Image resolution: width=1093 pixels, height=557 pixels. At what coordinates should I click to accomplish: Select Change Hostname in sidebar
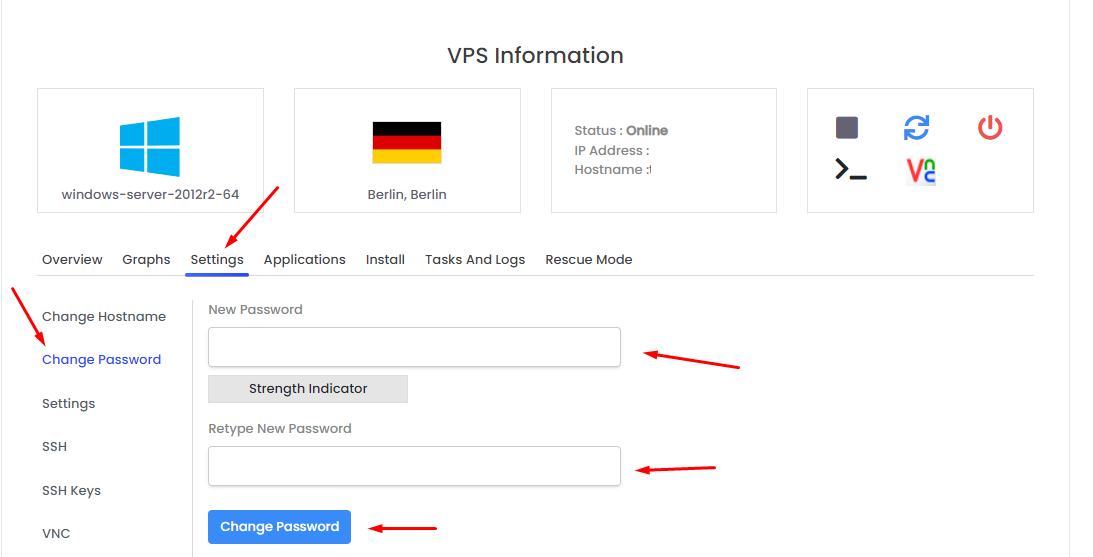104,316
